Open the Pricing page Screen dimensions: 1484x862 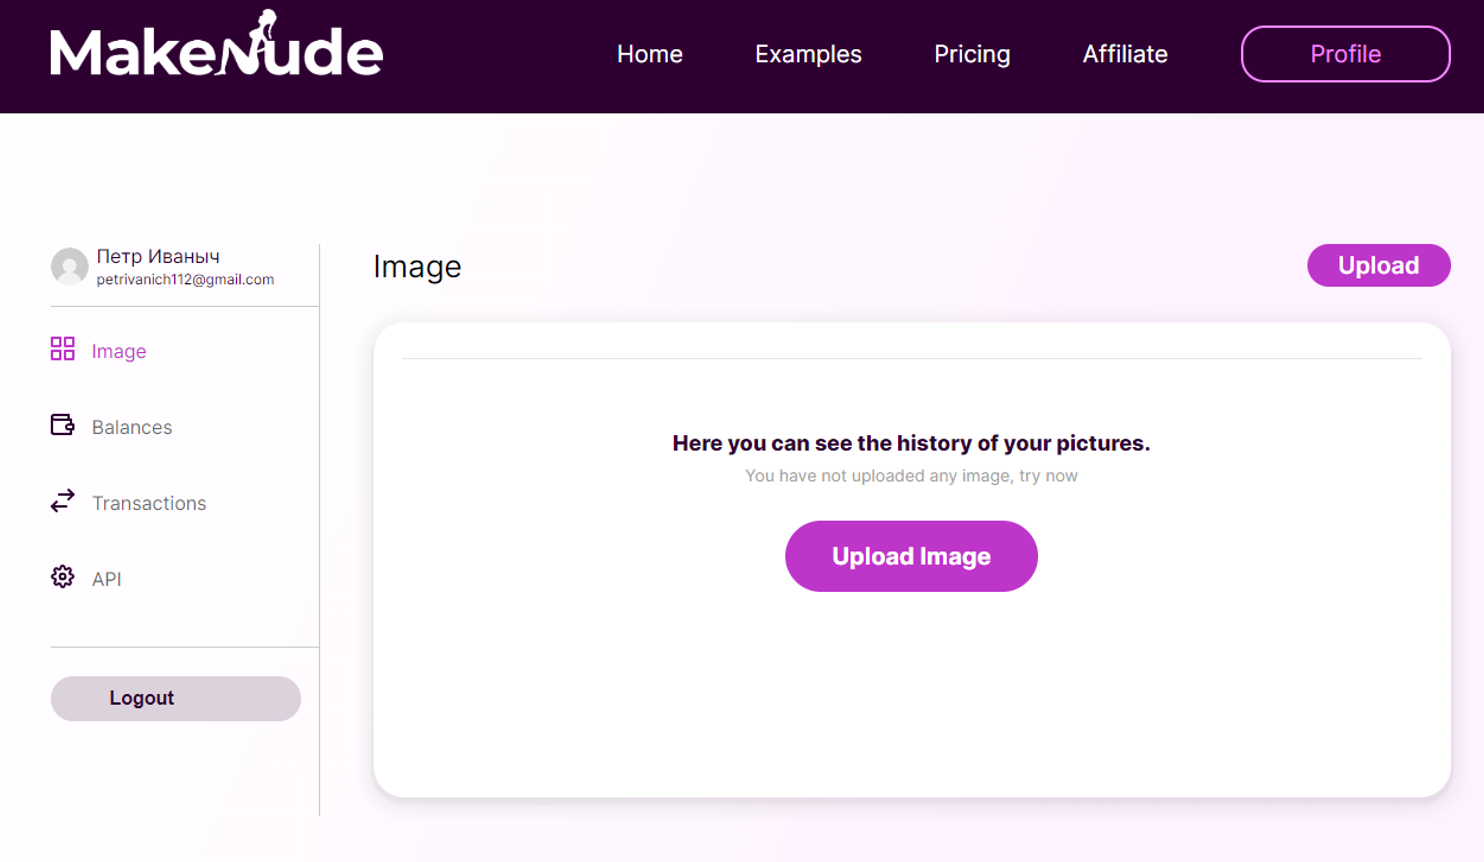(x=972, y=54)
